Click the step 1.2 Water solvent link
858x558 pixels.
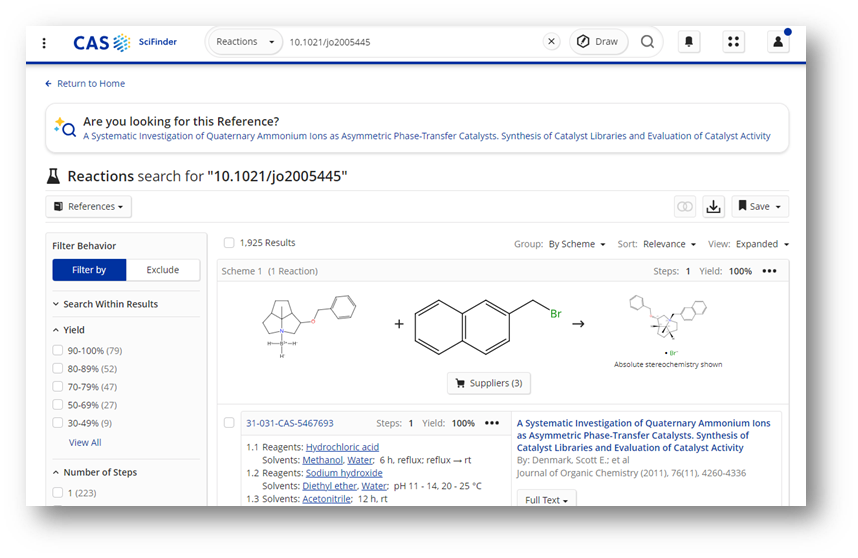[x=374, y=486]
